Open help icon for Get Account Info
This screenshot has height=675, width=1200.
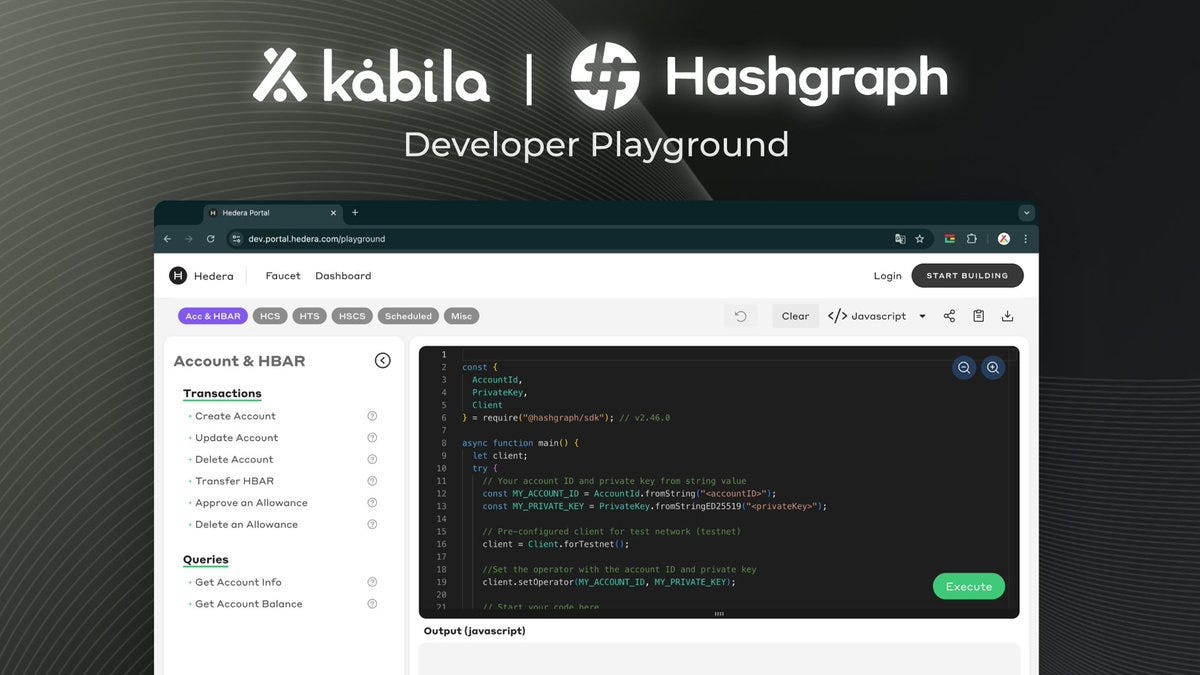pos(372,582)
